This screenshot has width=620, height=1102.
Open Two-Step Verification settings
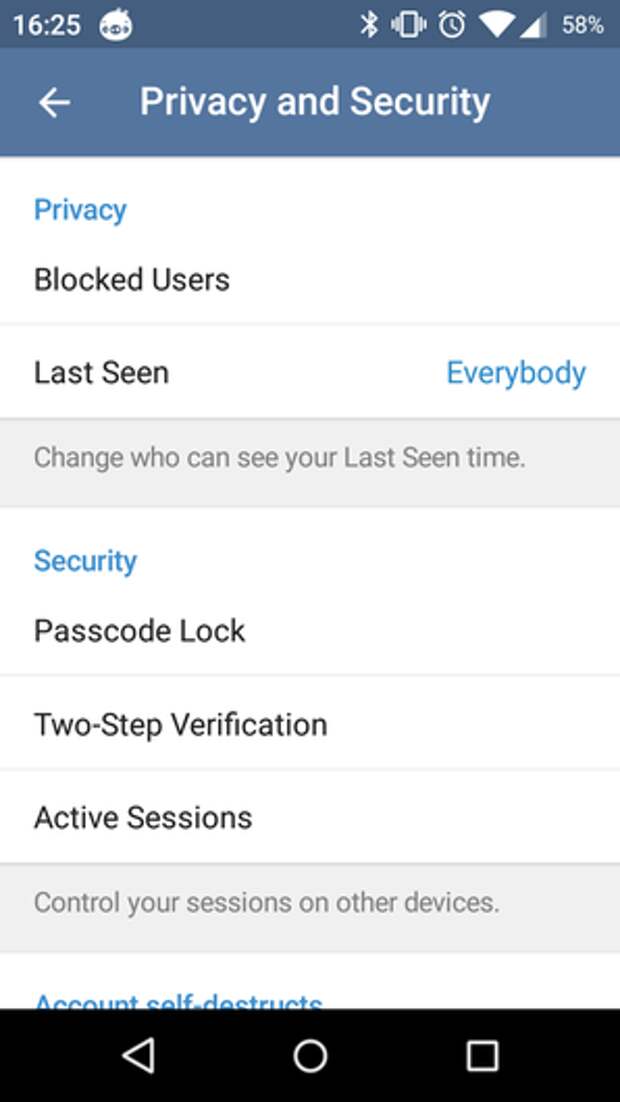pyautogui.click(x=310, y=724)
